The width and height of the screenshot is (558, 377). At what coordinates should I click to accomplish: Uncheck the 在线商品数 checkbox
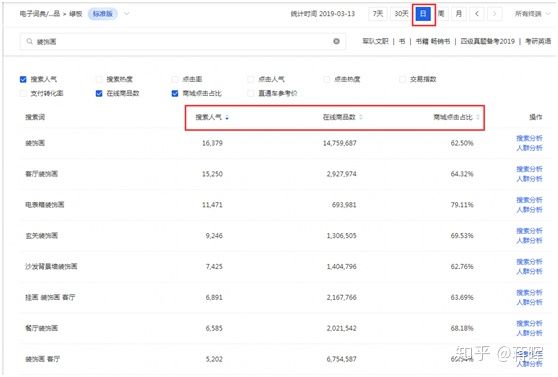pyautogui.click(x=99, y=93)
